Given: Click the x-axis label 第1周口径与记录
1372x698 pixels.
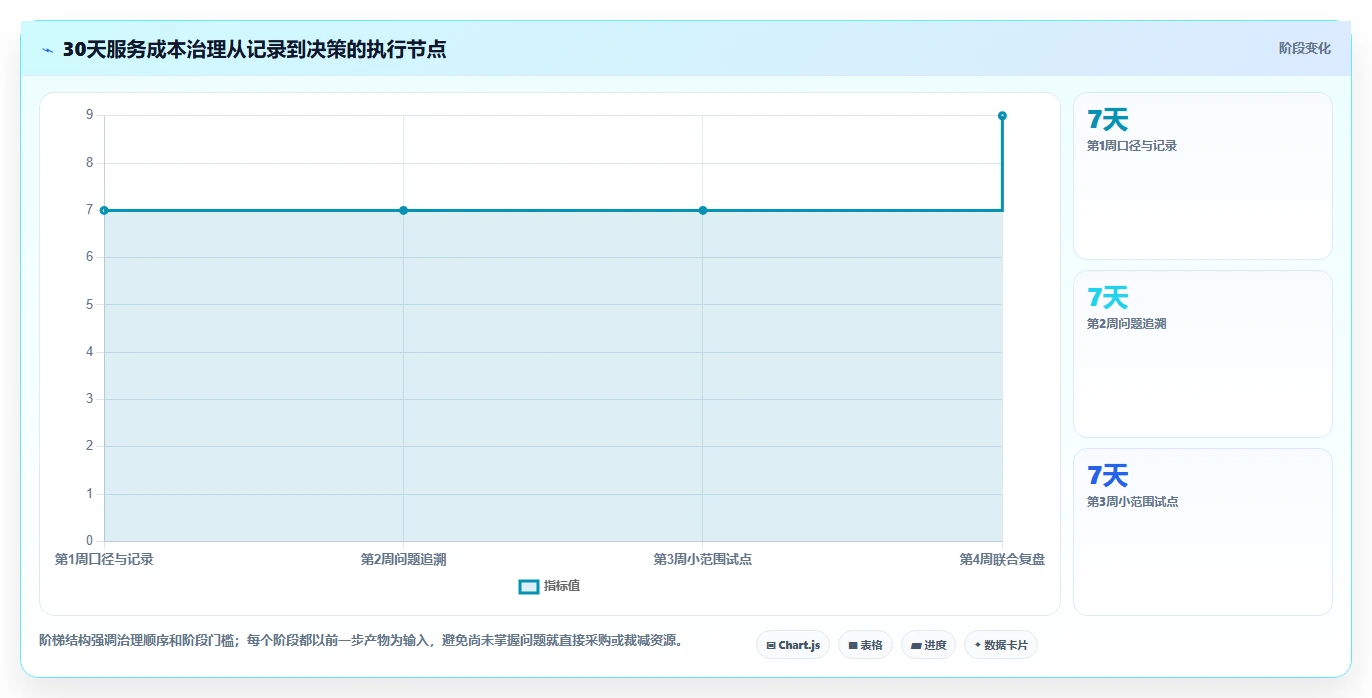Looking at the screenshot, I should pos(104,560).
